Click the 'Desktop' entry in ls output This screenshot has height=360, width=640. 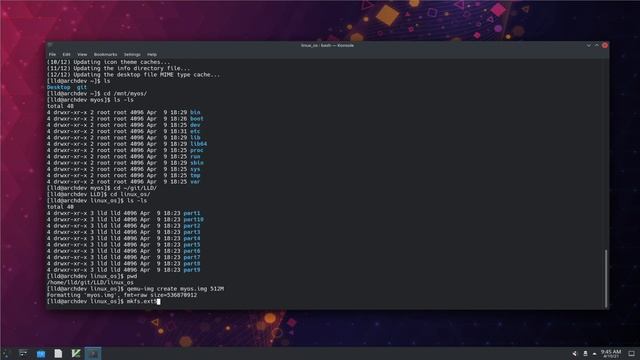pyautogui.click(x=59, y=87)
